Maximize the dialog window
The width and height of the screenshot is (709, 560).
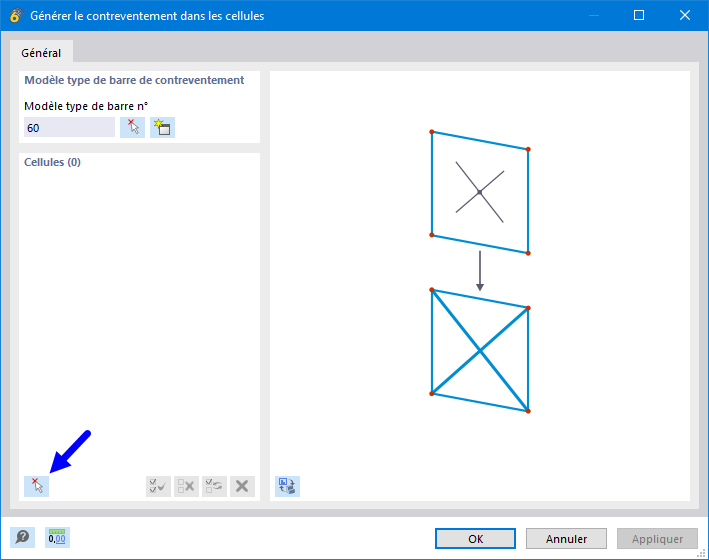(639, 15)
